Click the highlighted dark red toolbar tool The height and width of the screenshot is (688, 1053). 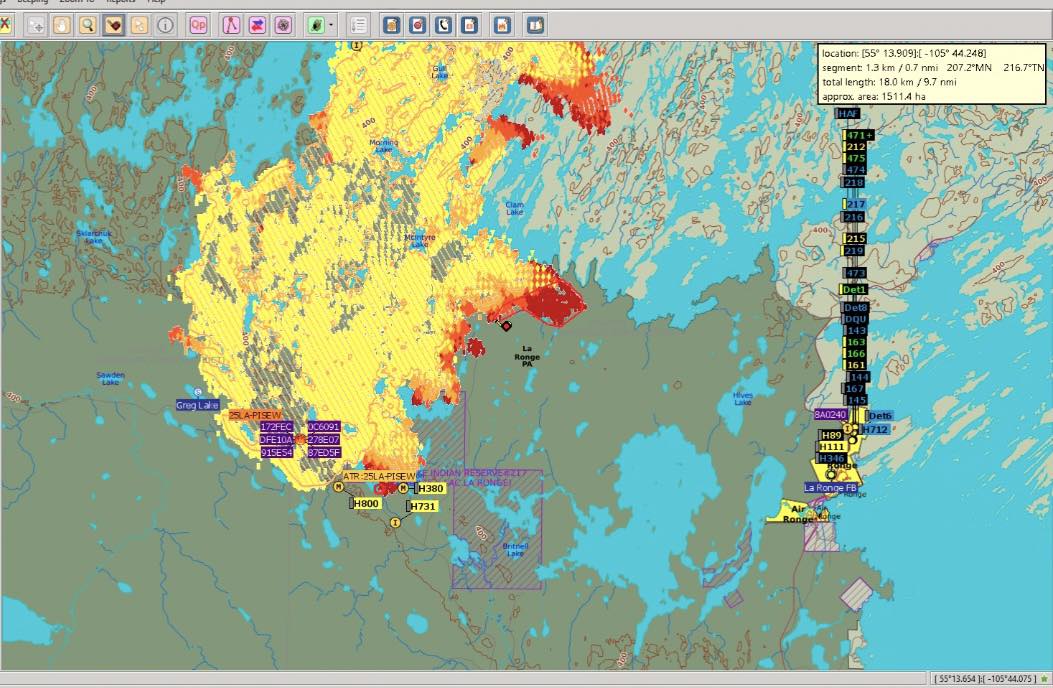(x=113, y=26)
